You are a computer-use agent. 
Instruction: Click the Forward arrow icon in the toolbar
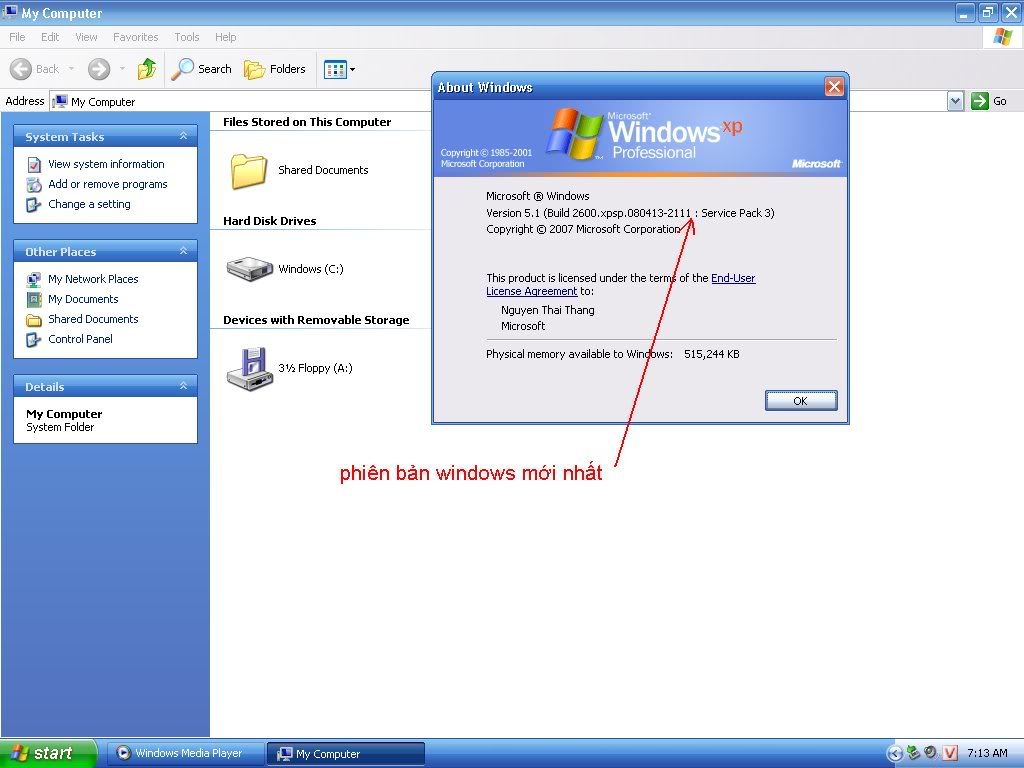(x=99, y=69)
